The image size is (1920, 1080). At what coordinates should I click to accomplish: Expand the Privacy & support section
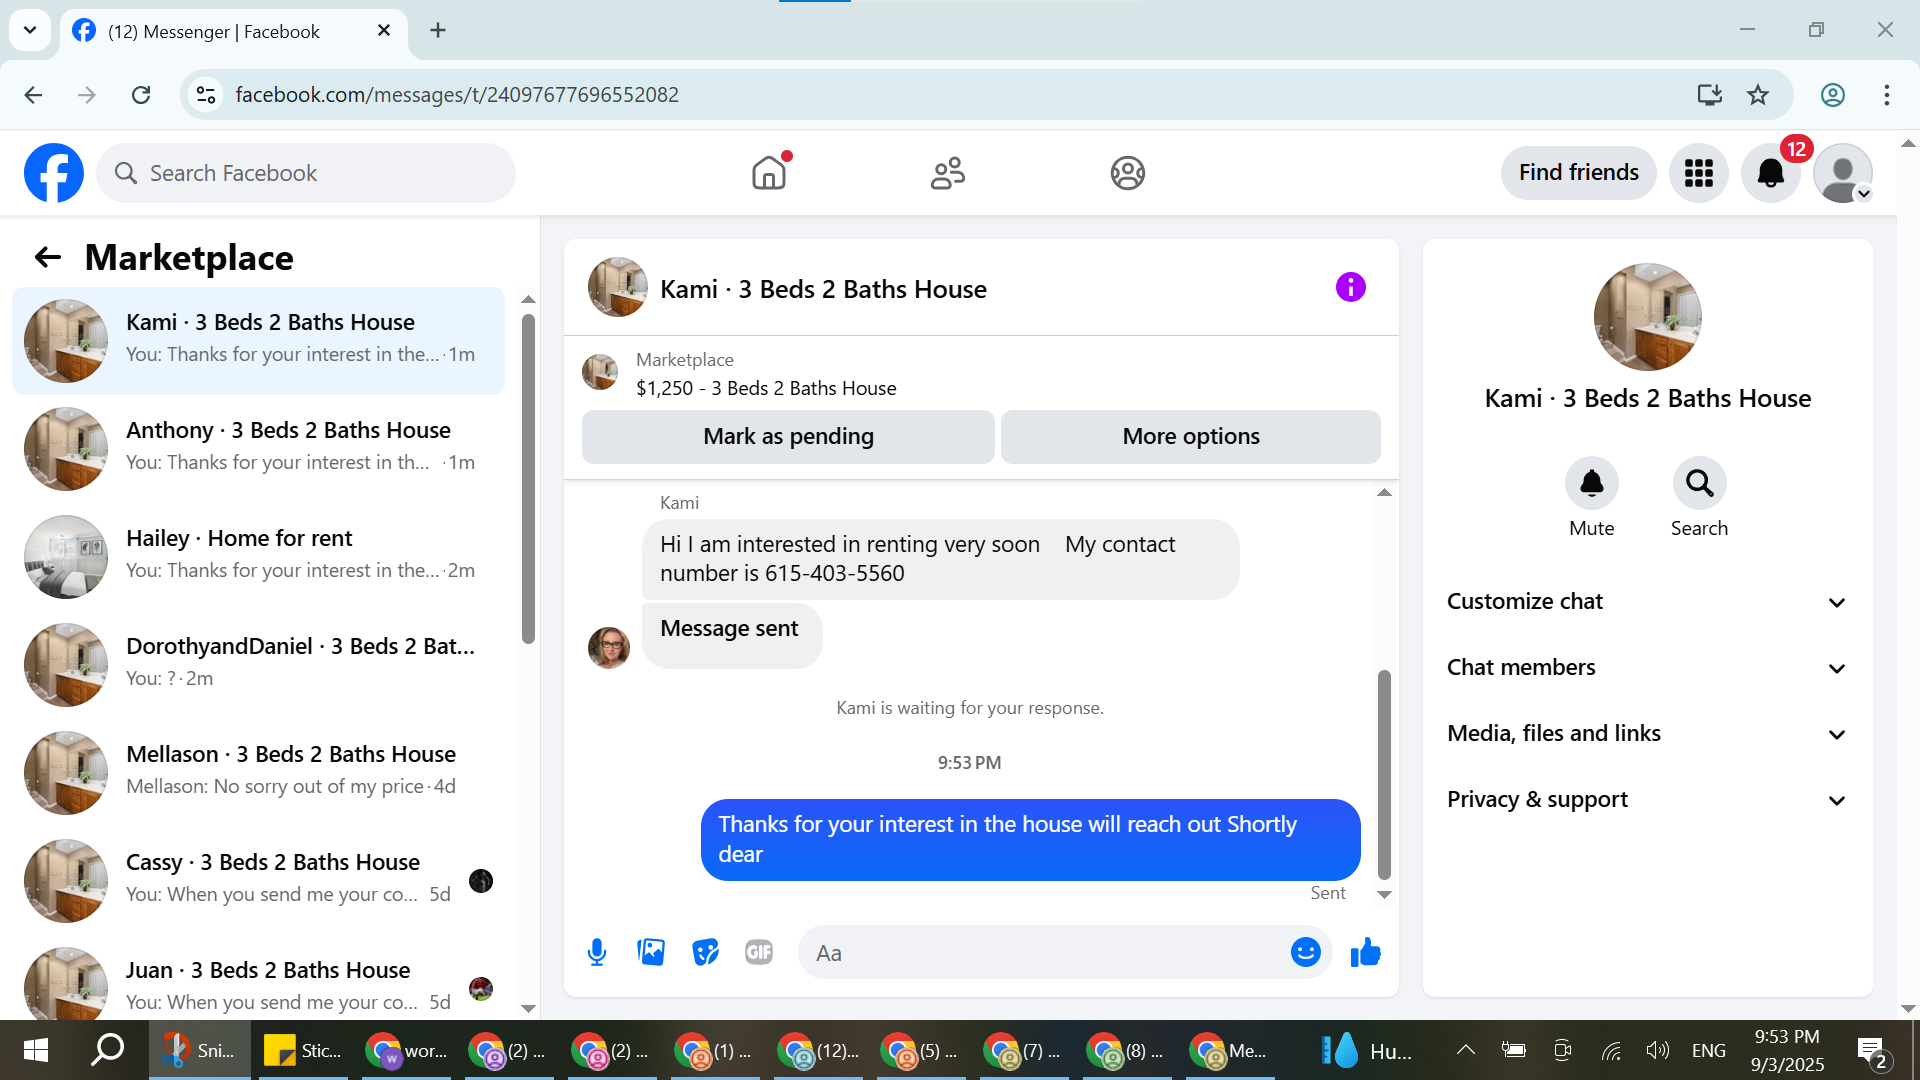click(x=1647, y=800)
